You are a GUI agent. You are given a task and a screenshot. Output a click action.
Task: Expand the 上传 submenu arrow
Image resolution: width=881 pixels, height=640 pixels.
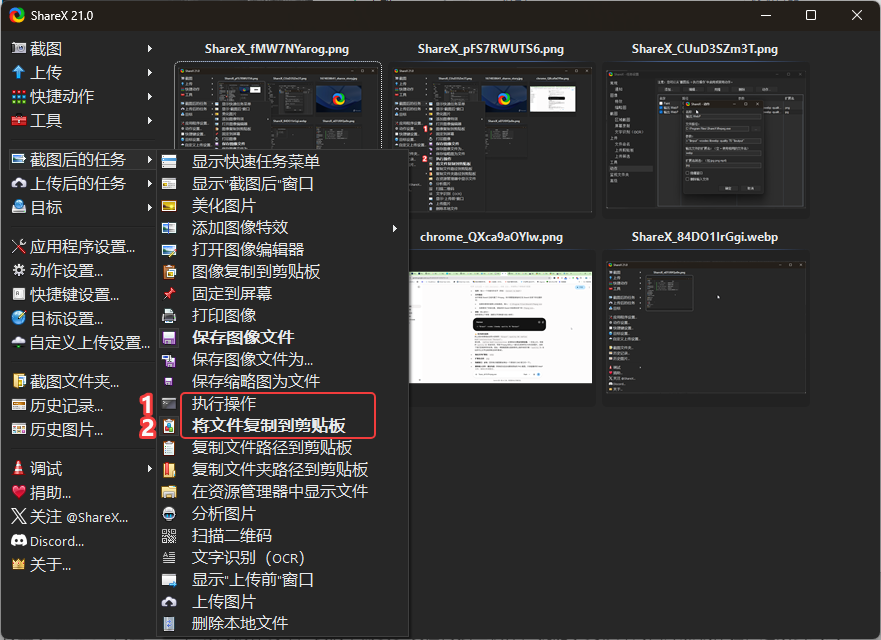click(149, 72)
